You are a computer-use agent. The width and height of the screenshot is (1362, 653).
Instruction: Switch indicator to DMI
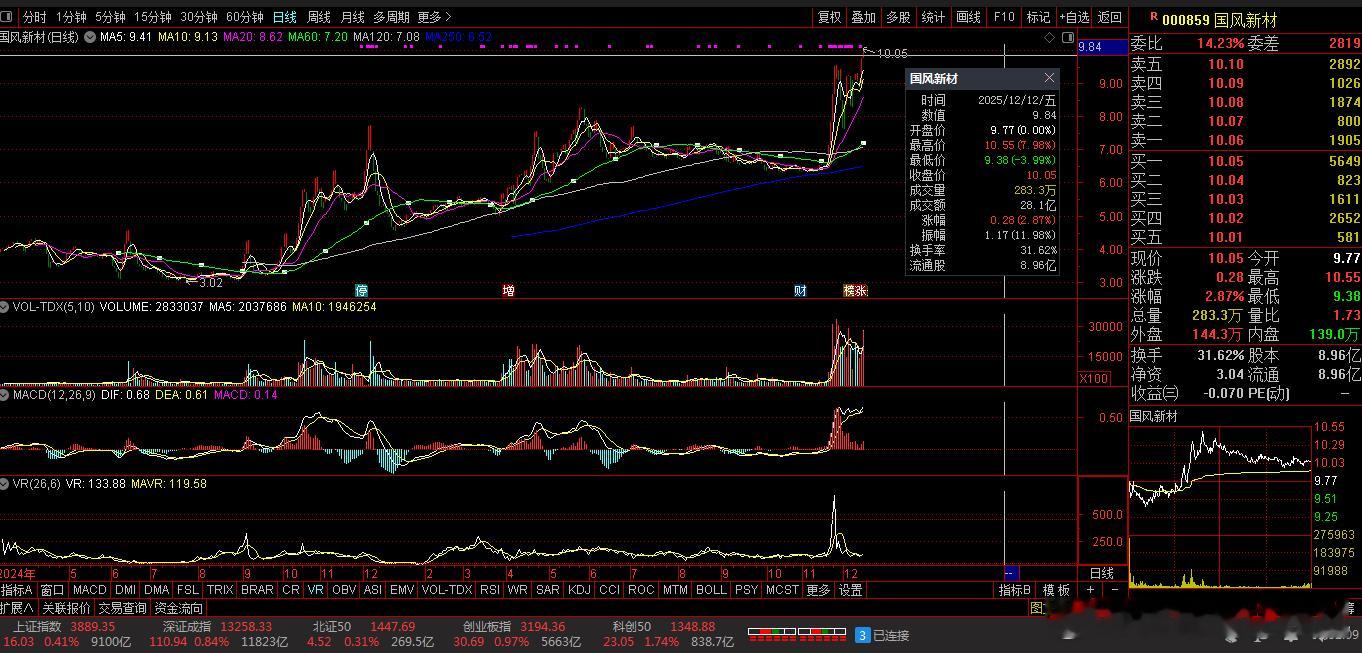[x=125, y=590]
